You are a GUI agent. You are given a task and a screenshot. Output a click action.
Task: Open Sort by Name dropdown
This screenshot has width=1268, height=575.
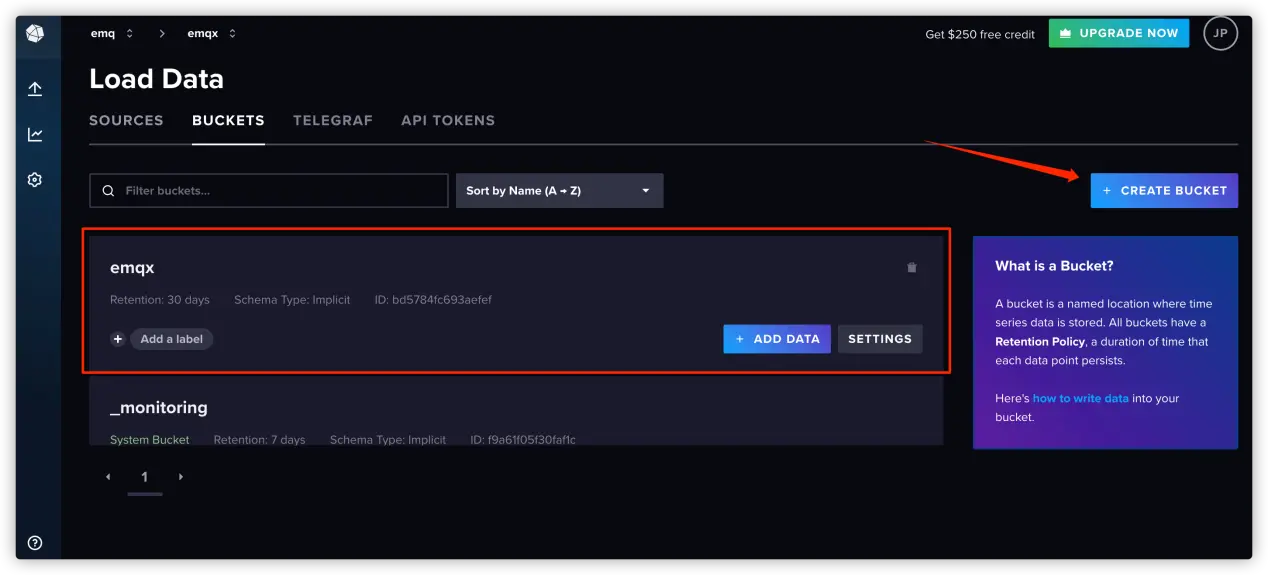point(559,191)
